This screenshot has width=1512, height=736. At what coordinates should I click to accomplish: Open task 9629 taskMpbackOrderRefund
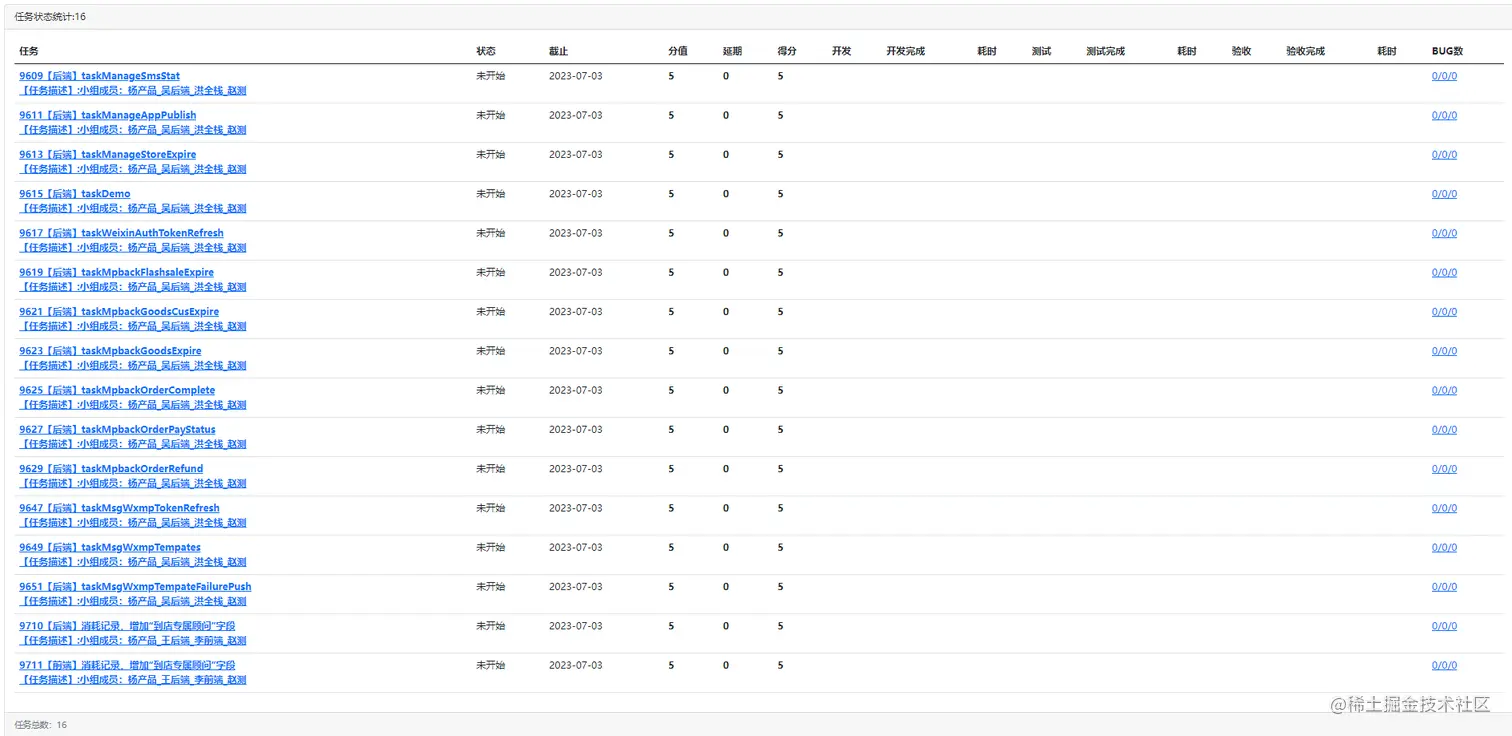(x=110, y=469)
